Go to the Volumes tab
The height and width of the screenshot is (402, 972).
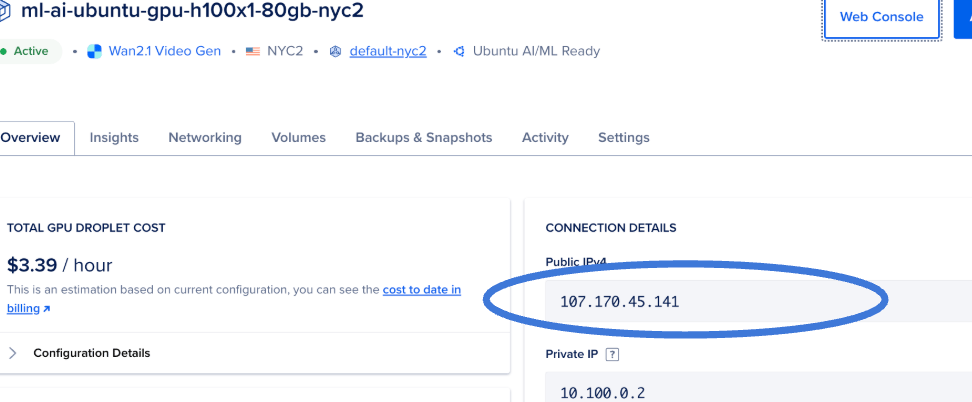(298, 138)
